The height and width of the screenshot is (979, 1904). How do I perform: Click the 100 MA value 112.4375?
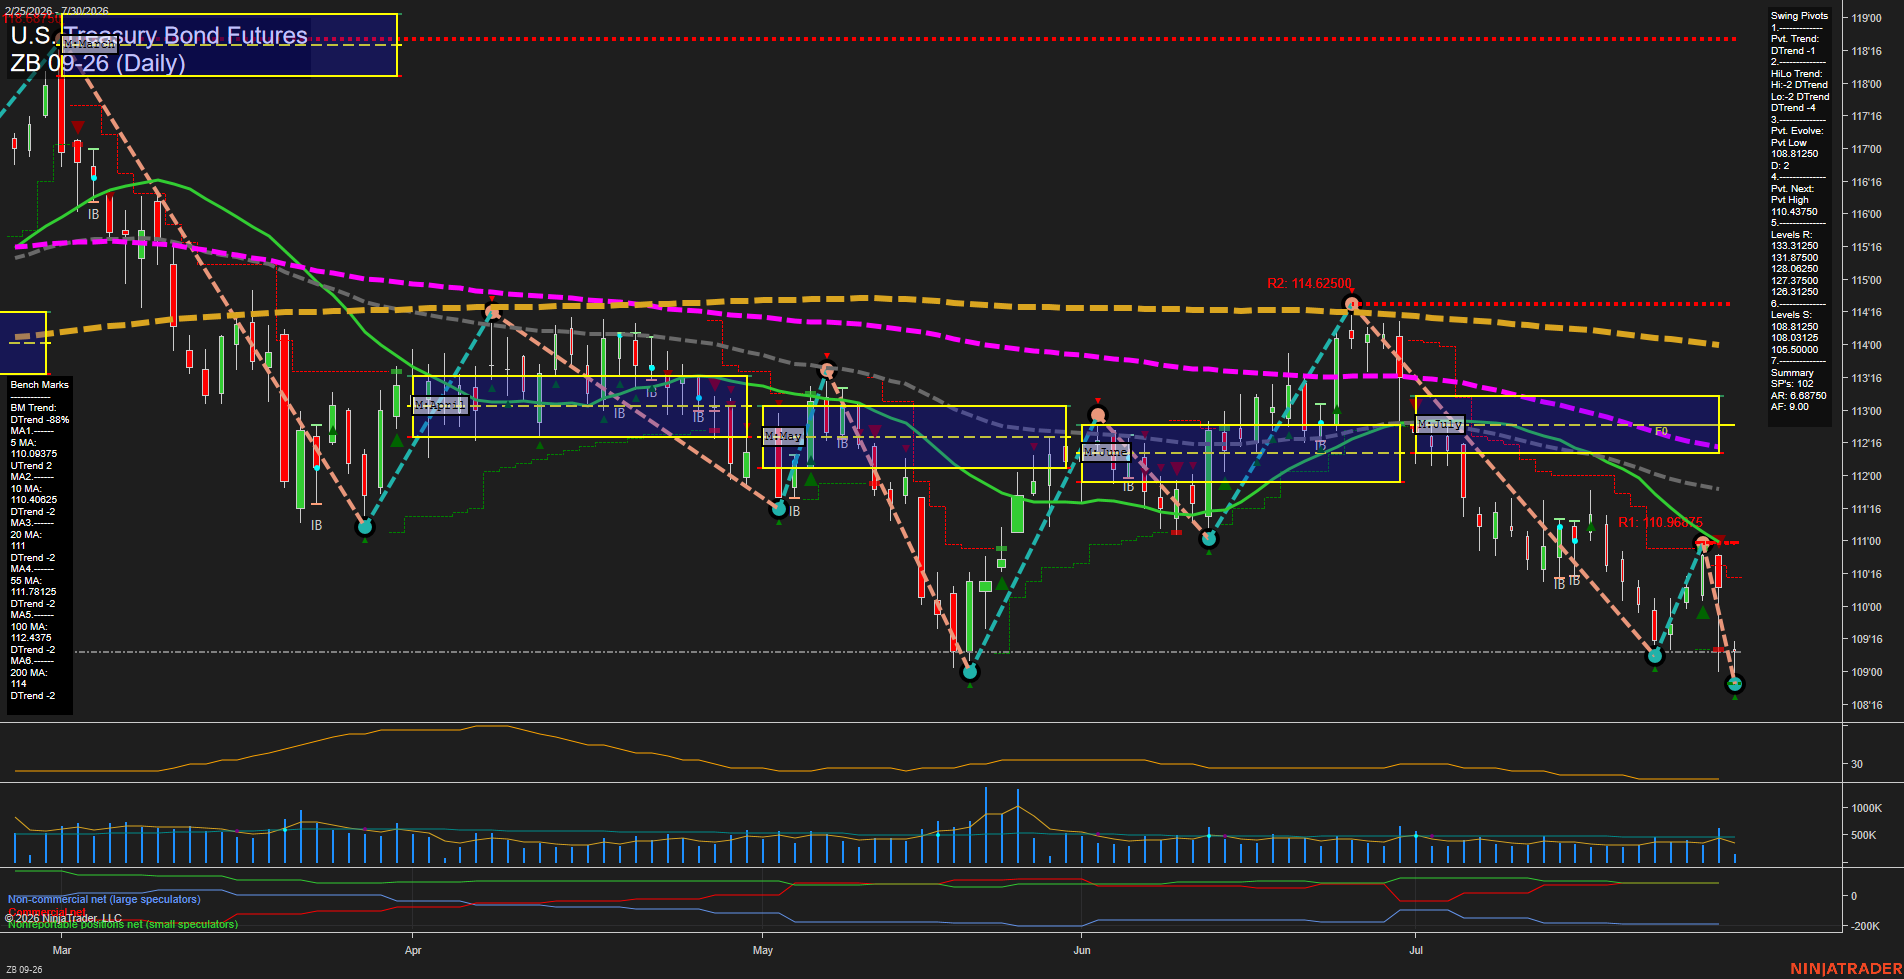point(31,638)
